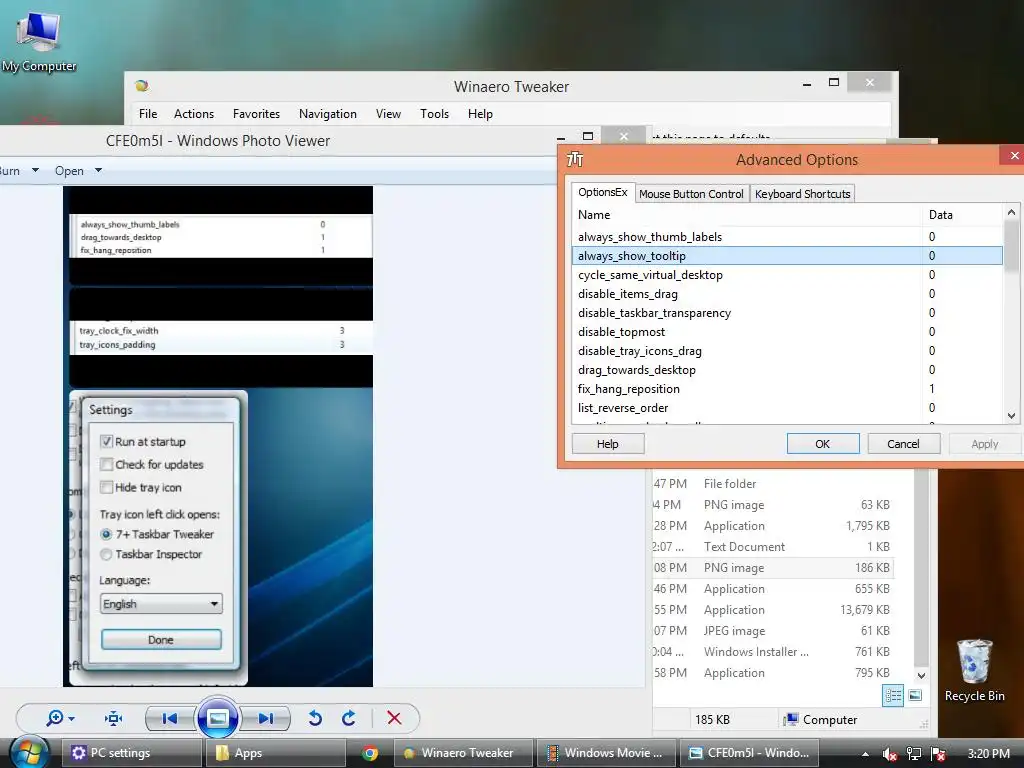Select the disable_items_drag option
1024x768 pixels.
click(x=787, y=293)
